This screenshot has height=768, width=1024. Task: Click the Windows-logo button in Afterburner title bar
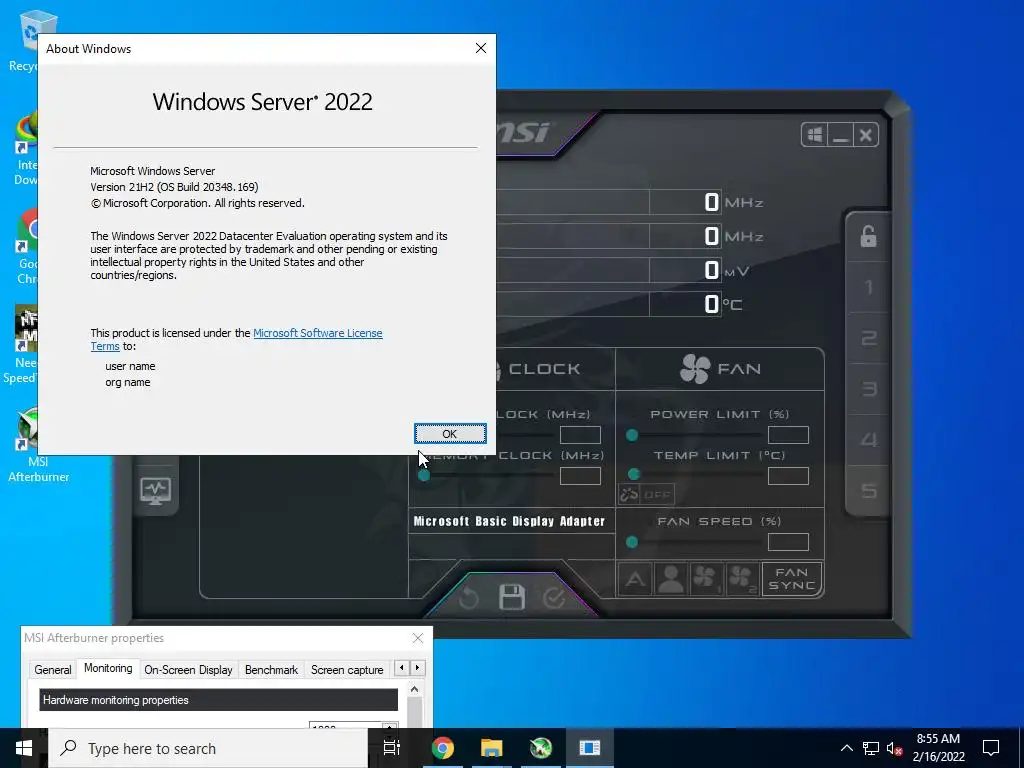coord(814,135)
